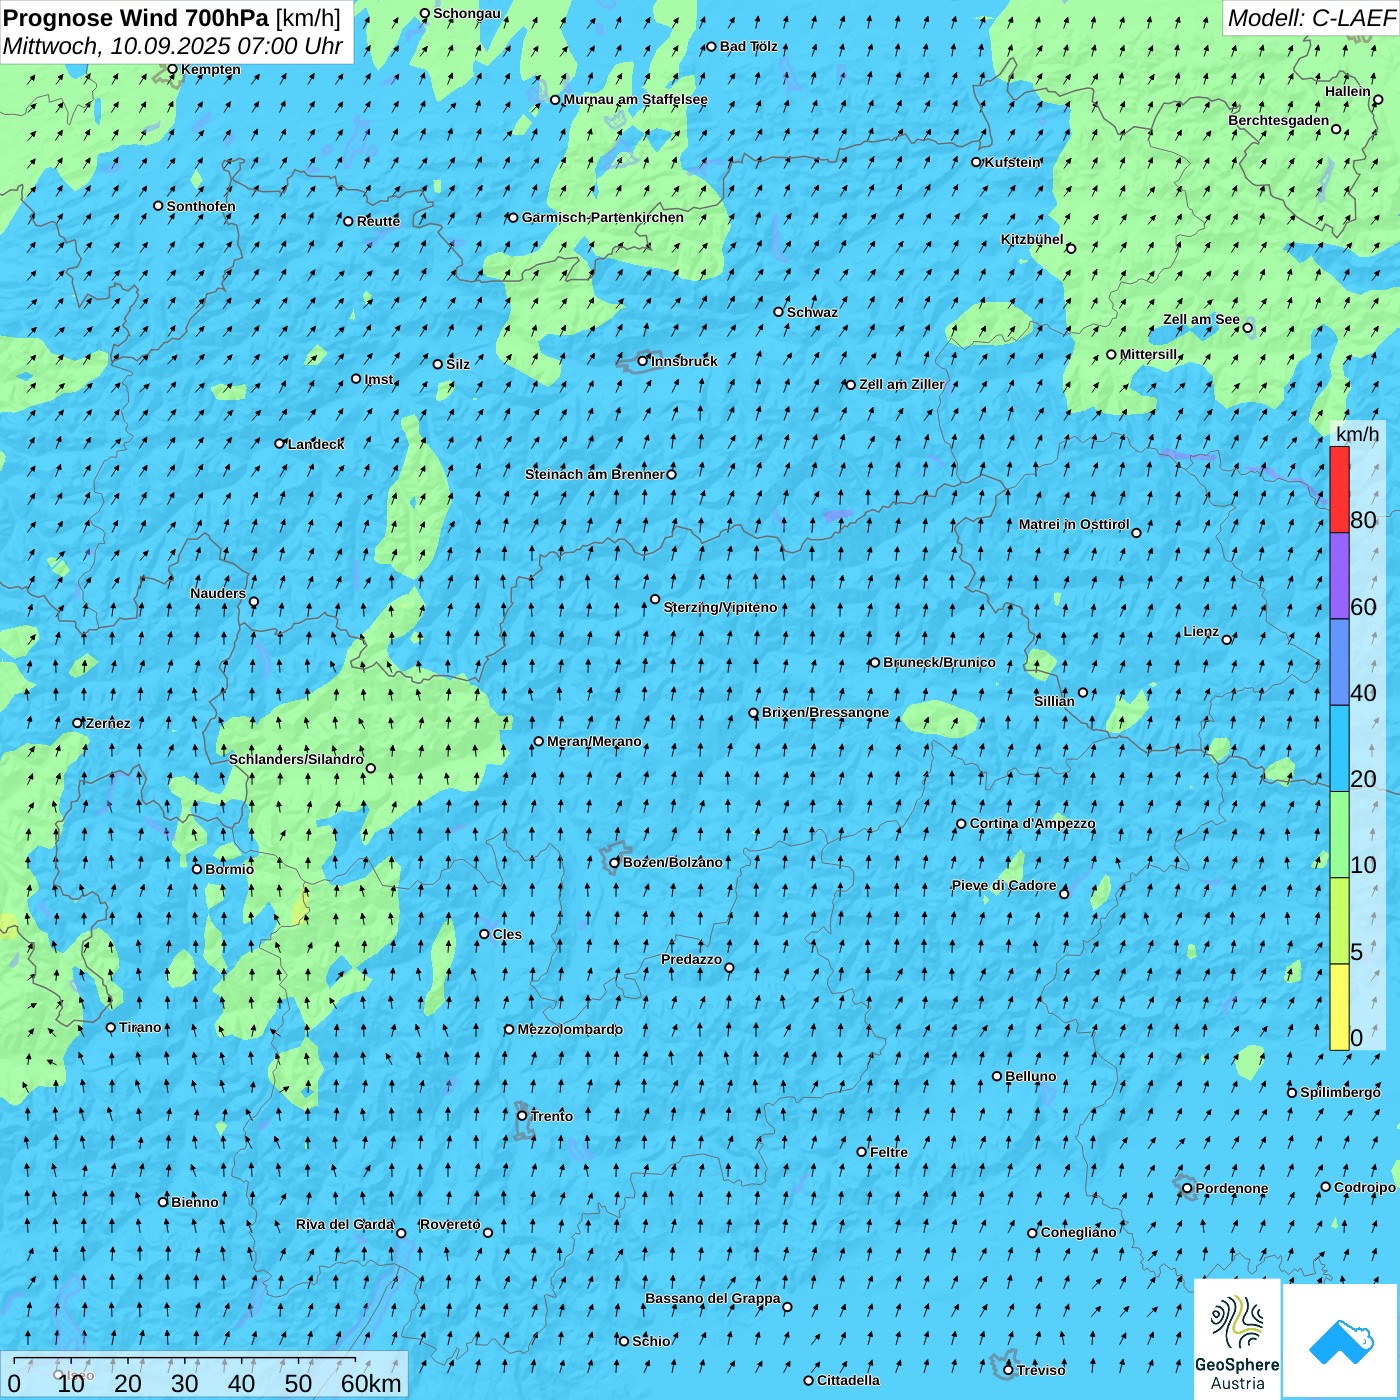Click the 'Berchtesgaden' label
Image resolution: width=1400 pixels, height=1400 pixels.
click(1279, 120)
